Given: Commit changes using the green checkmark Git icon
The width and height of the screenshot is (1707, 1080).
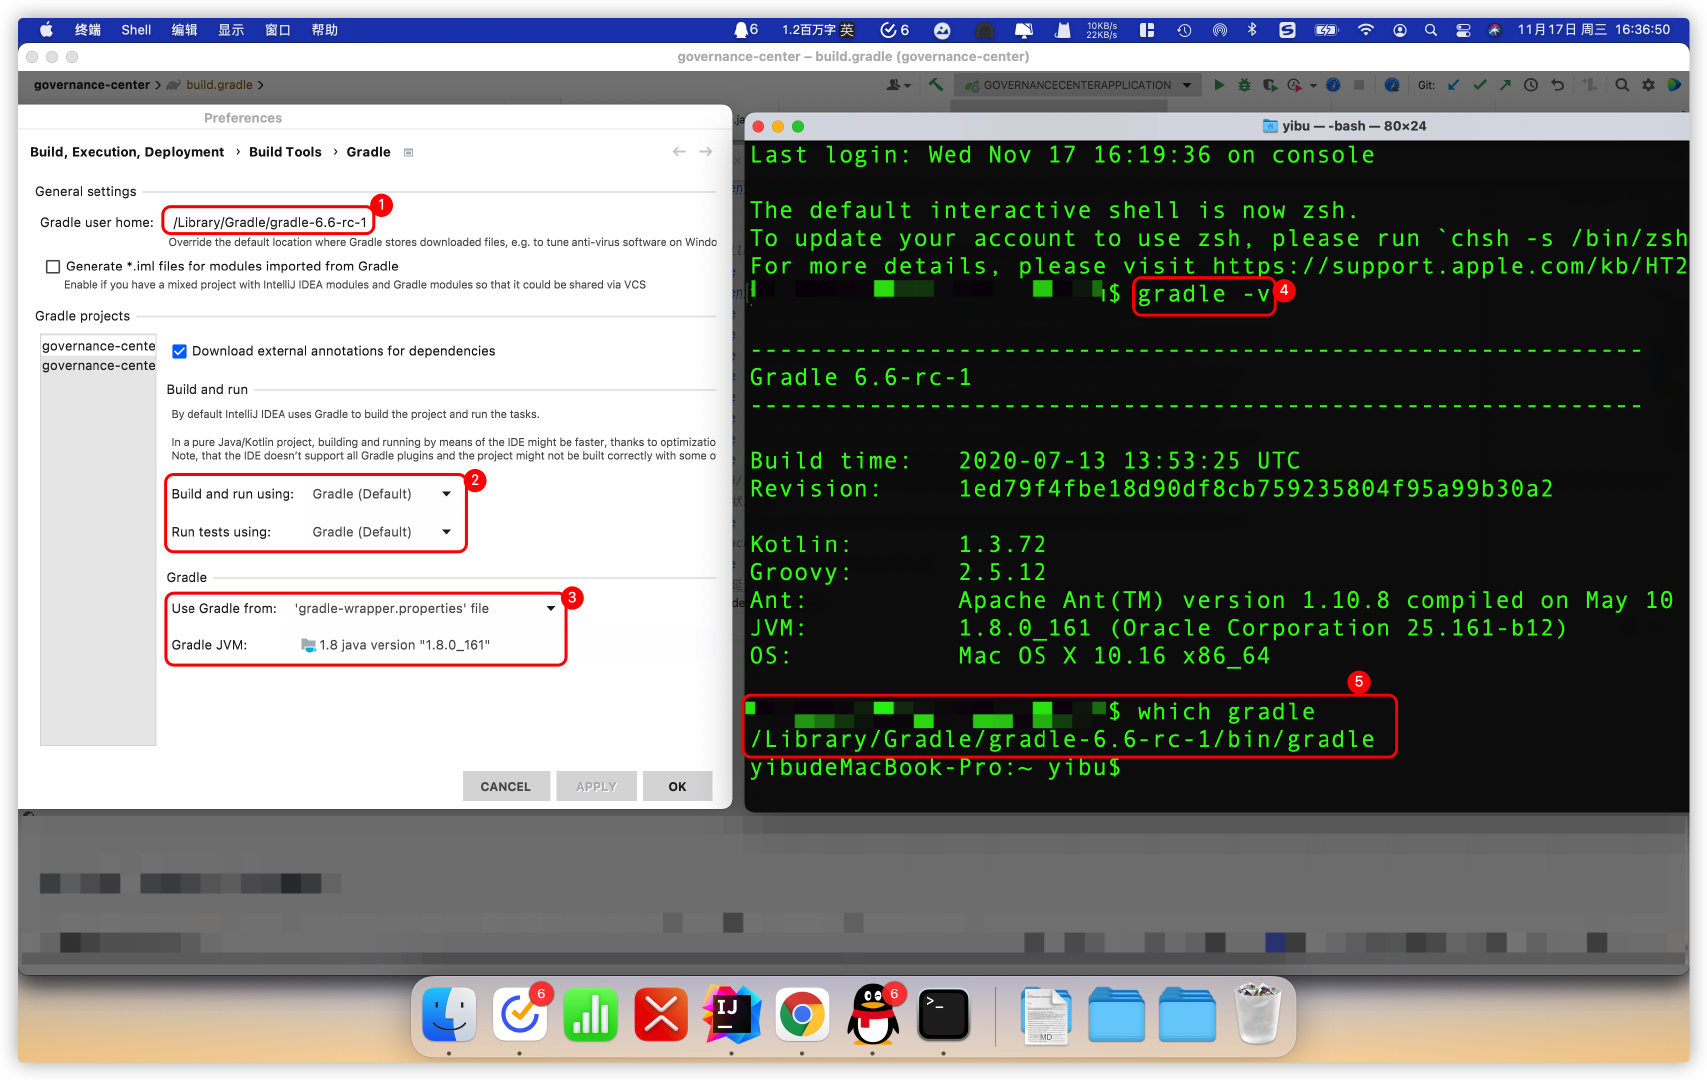Looking at the screenshot, I should point(1480,85).
